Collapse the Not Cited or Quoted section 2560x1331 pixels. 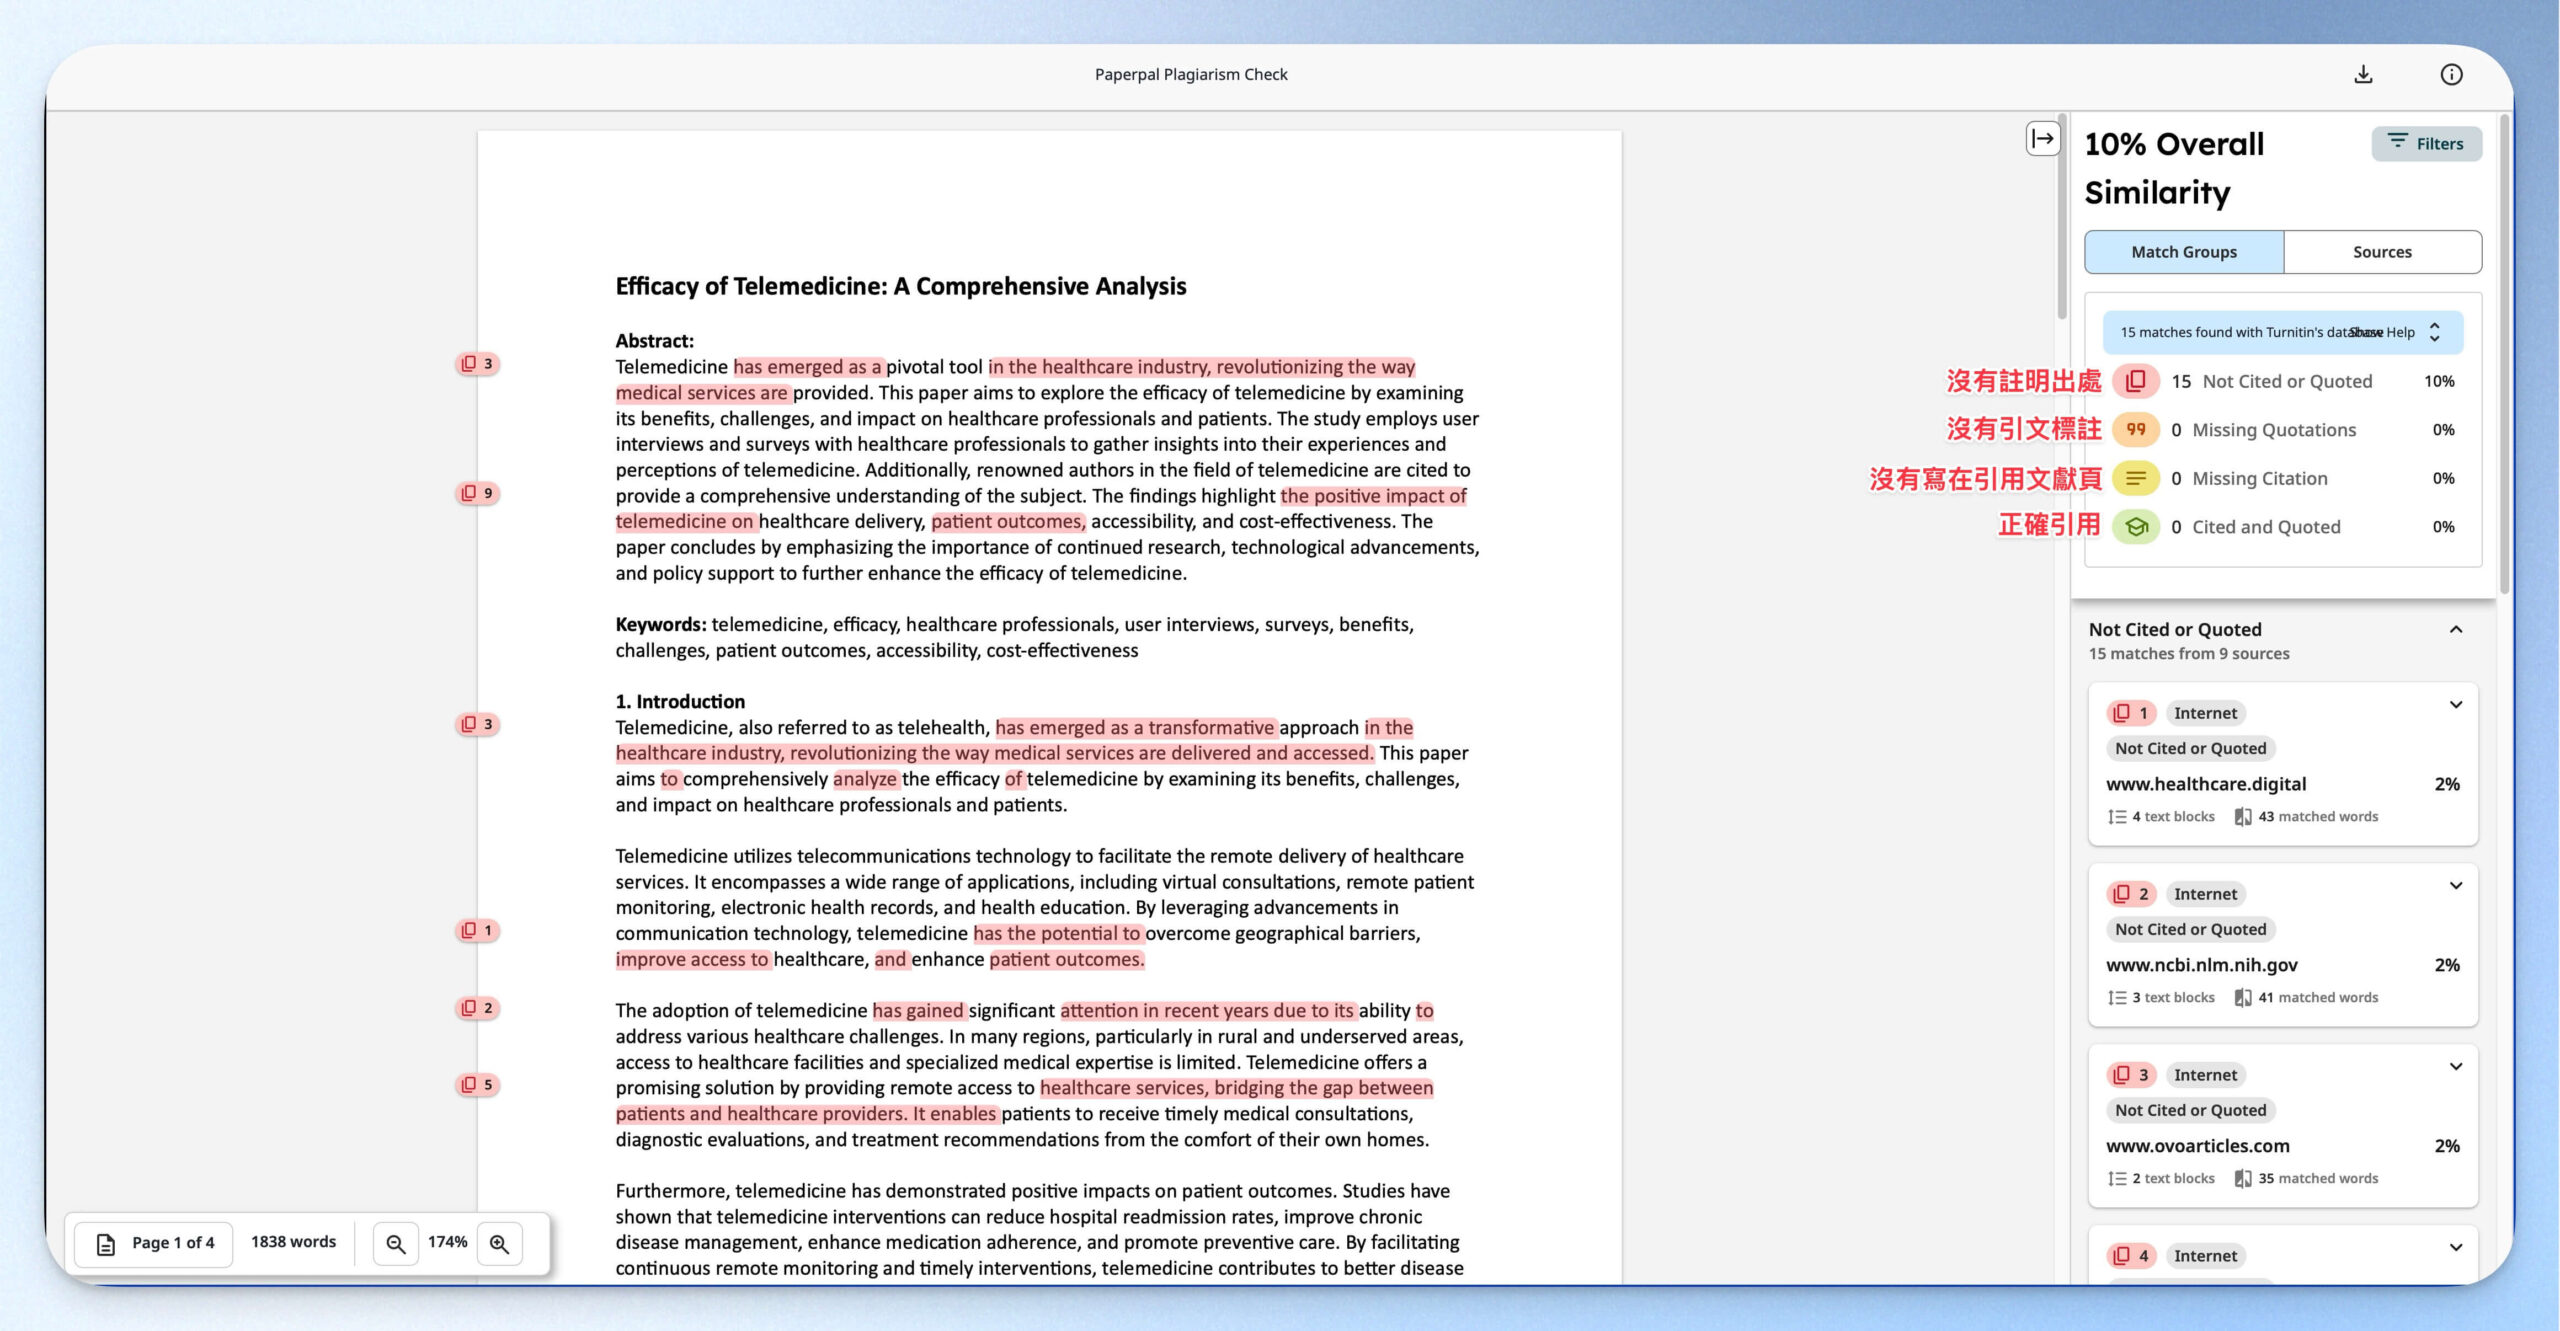point(2456,629)
